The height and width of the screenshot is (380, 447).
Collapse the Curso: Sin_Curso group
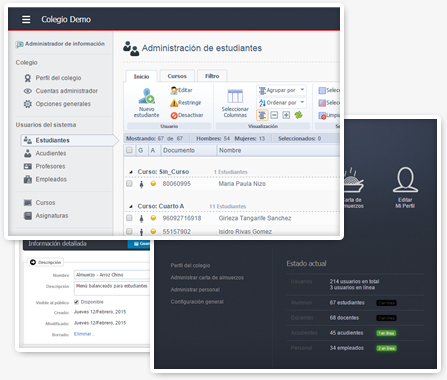coord(131,172)
